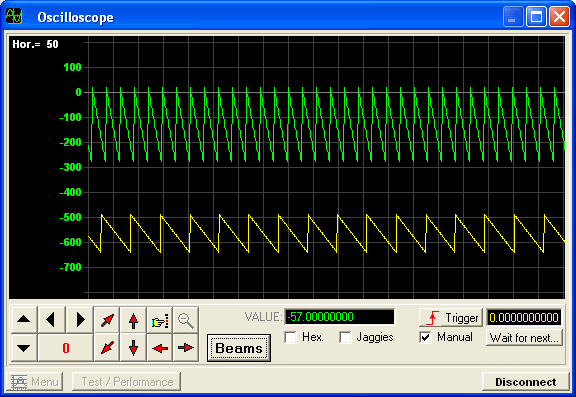576x397 pixels.
Task: Click the black left triangle button
Action: click(51, 320)
